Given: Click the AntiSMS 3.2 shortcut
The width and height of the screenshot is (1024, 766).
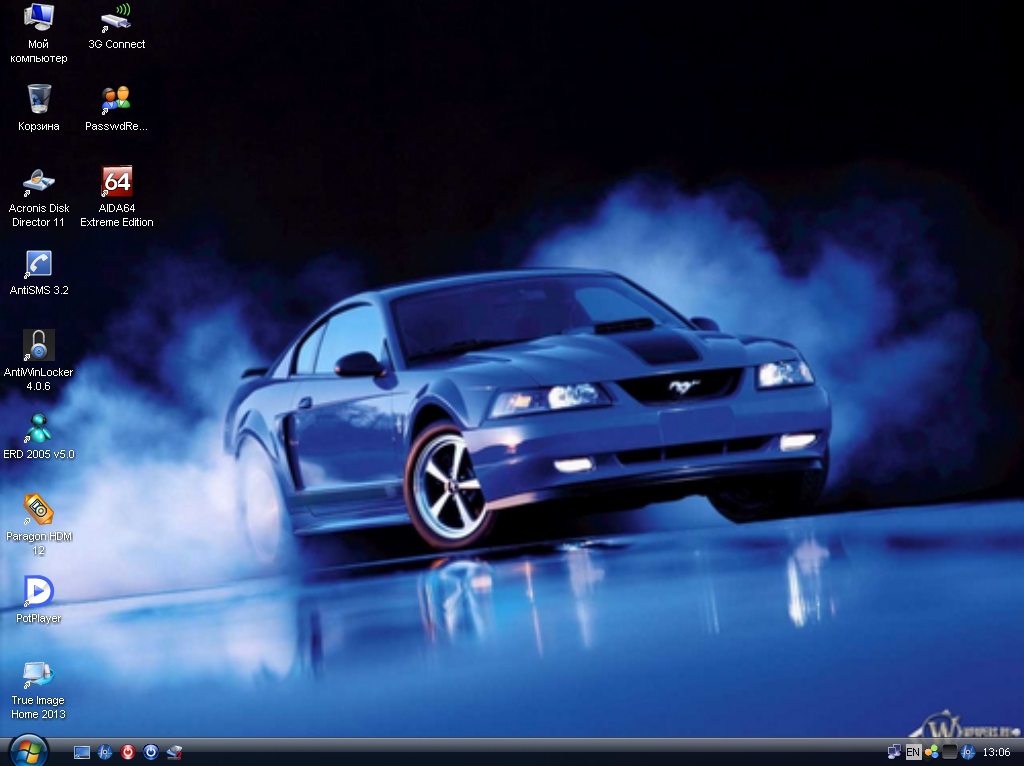Looking at the screenshot, I should [x=39, y=264].
